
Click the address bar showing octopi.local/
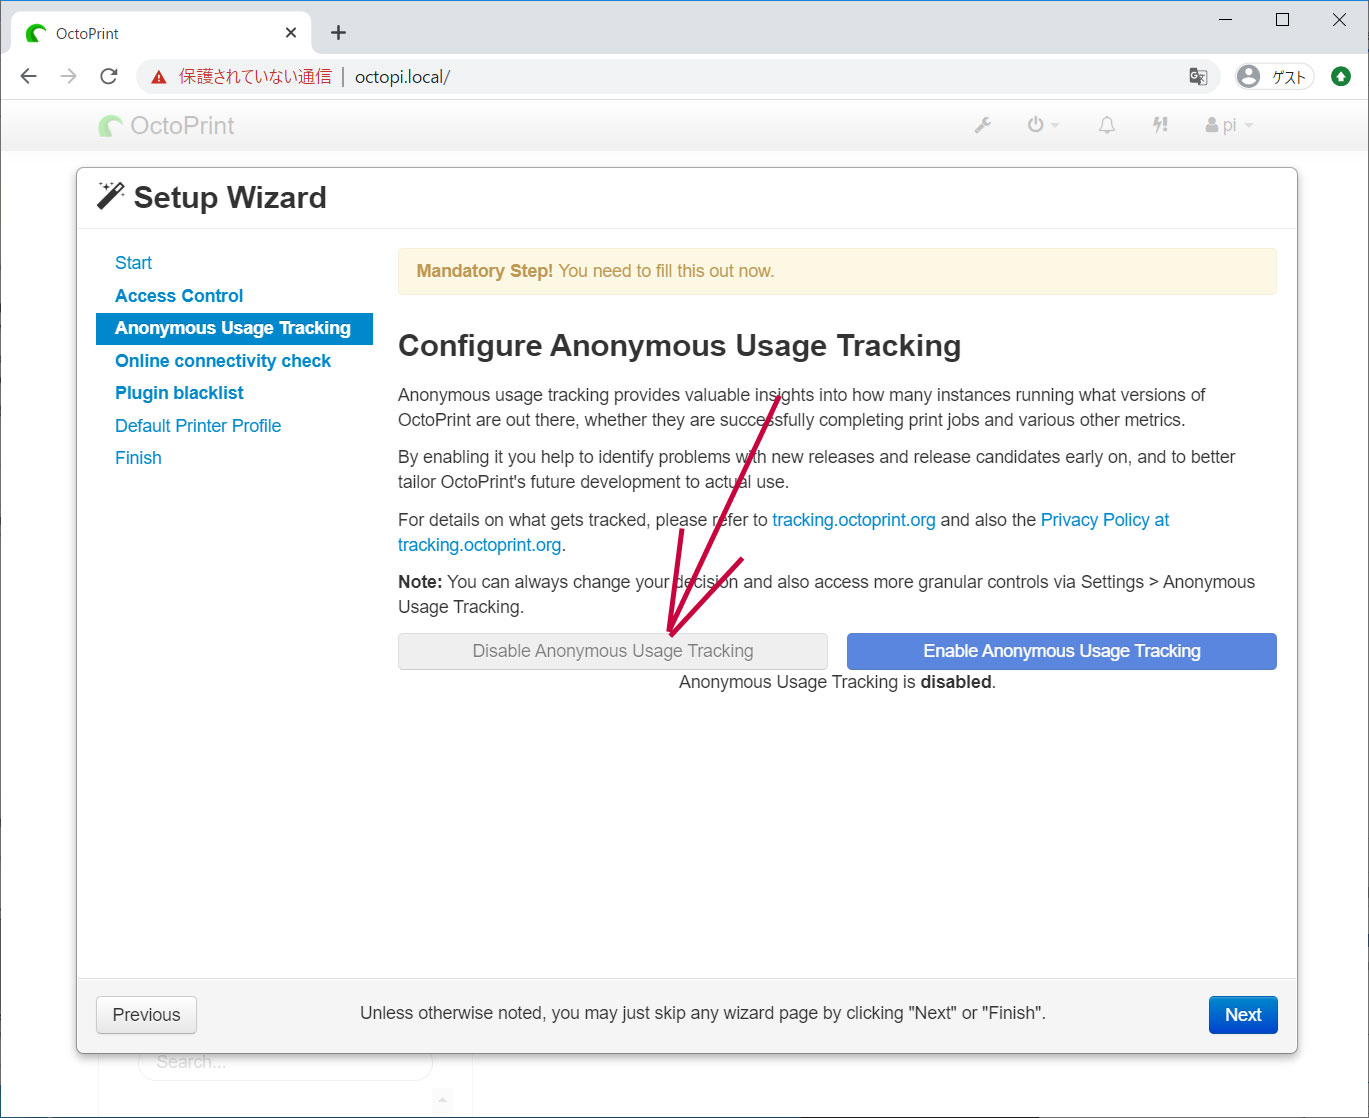pos(678,77)
